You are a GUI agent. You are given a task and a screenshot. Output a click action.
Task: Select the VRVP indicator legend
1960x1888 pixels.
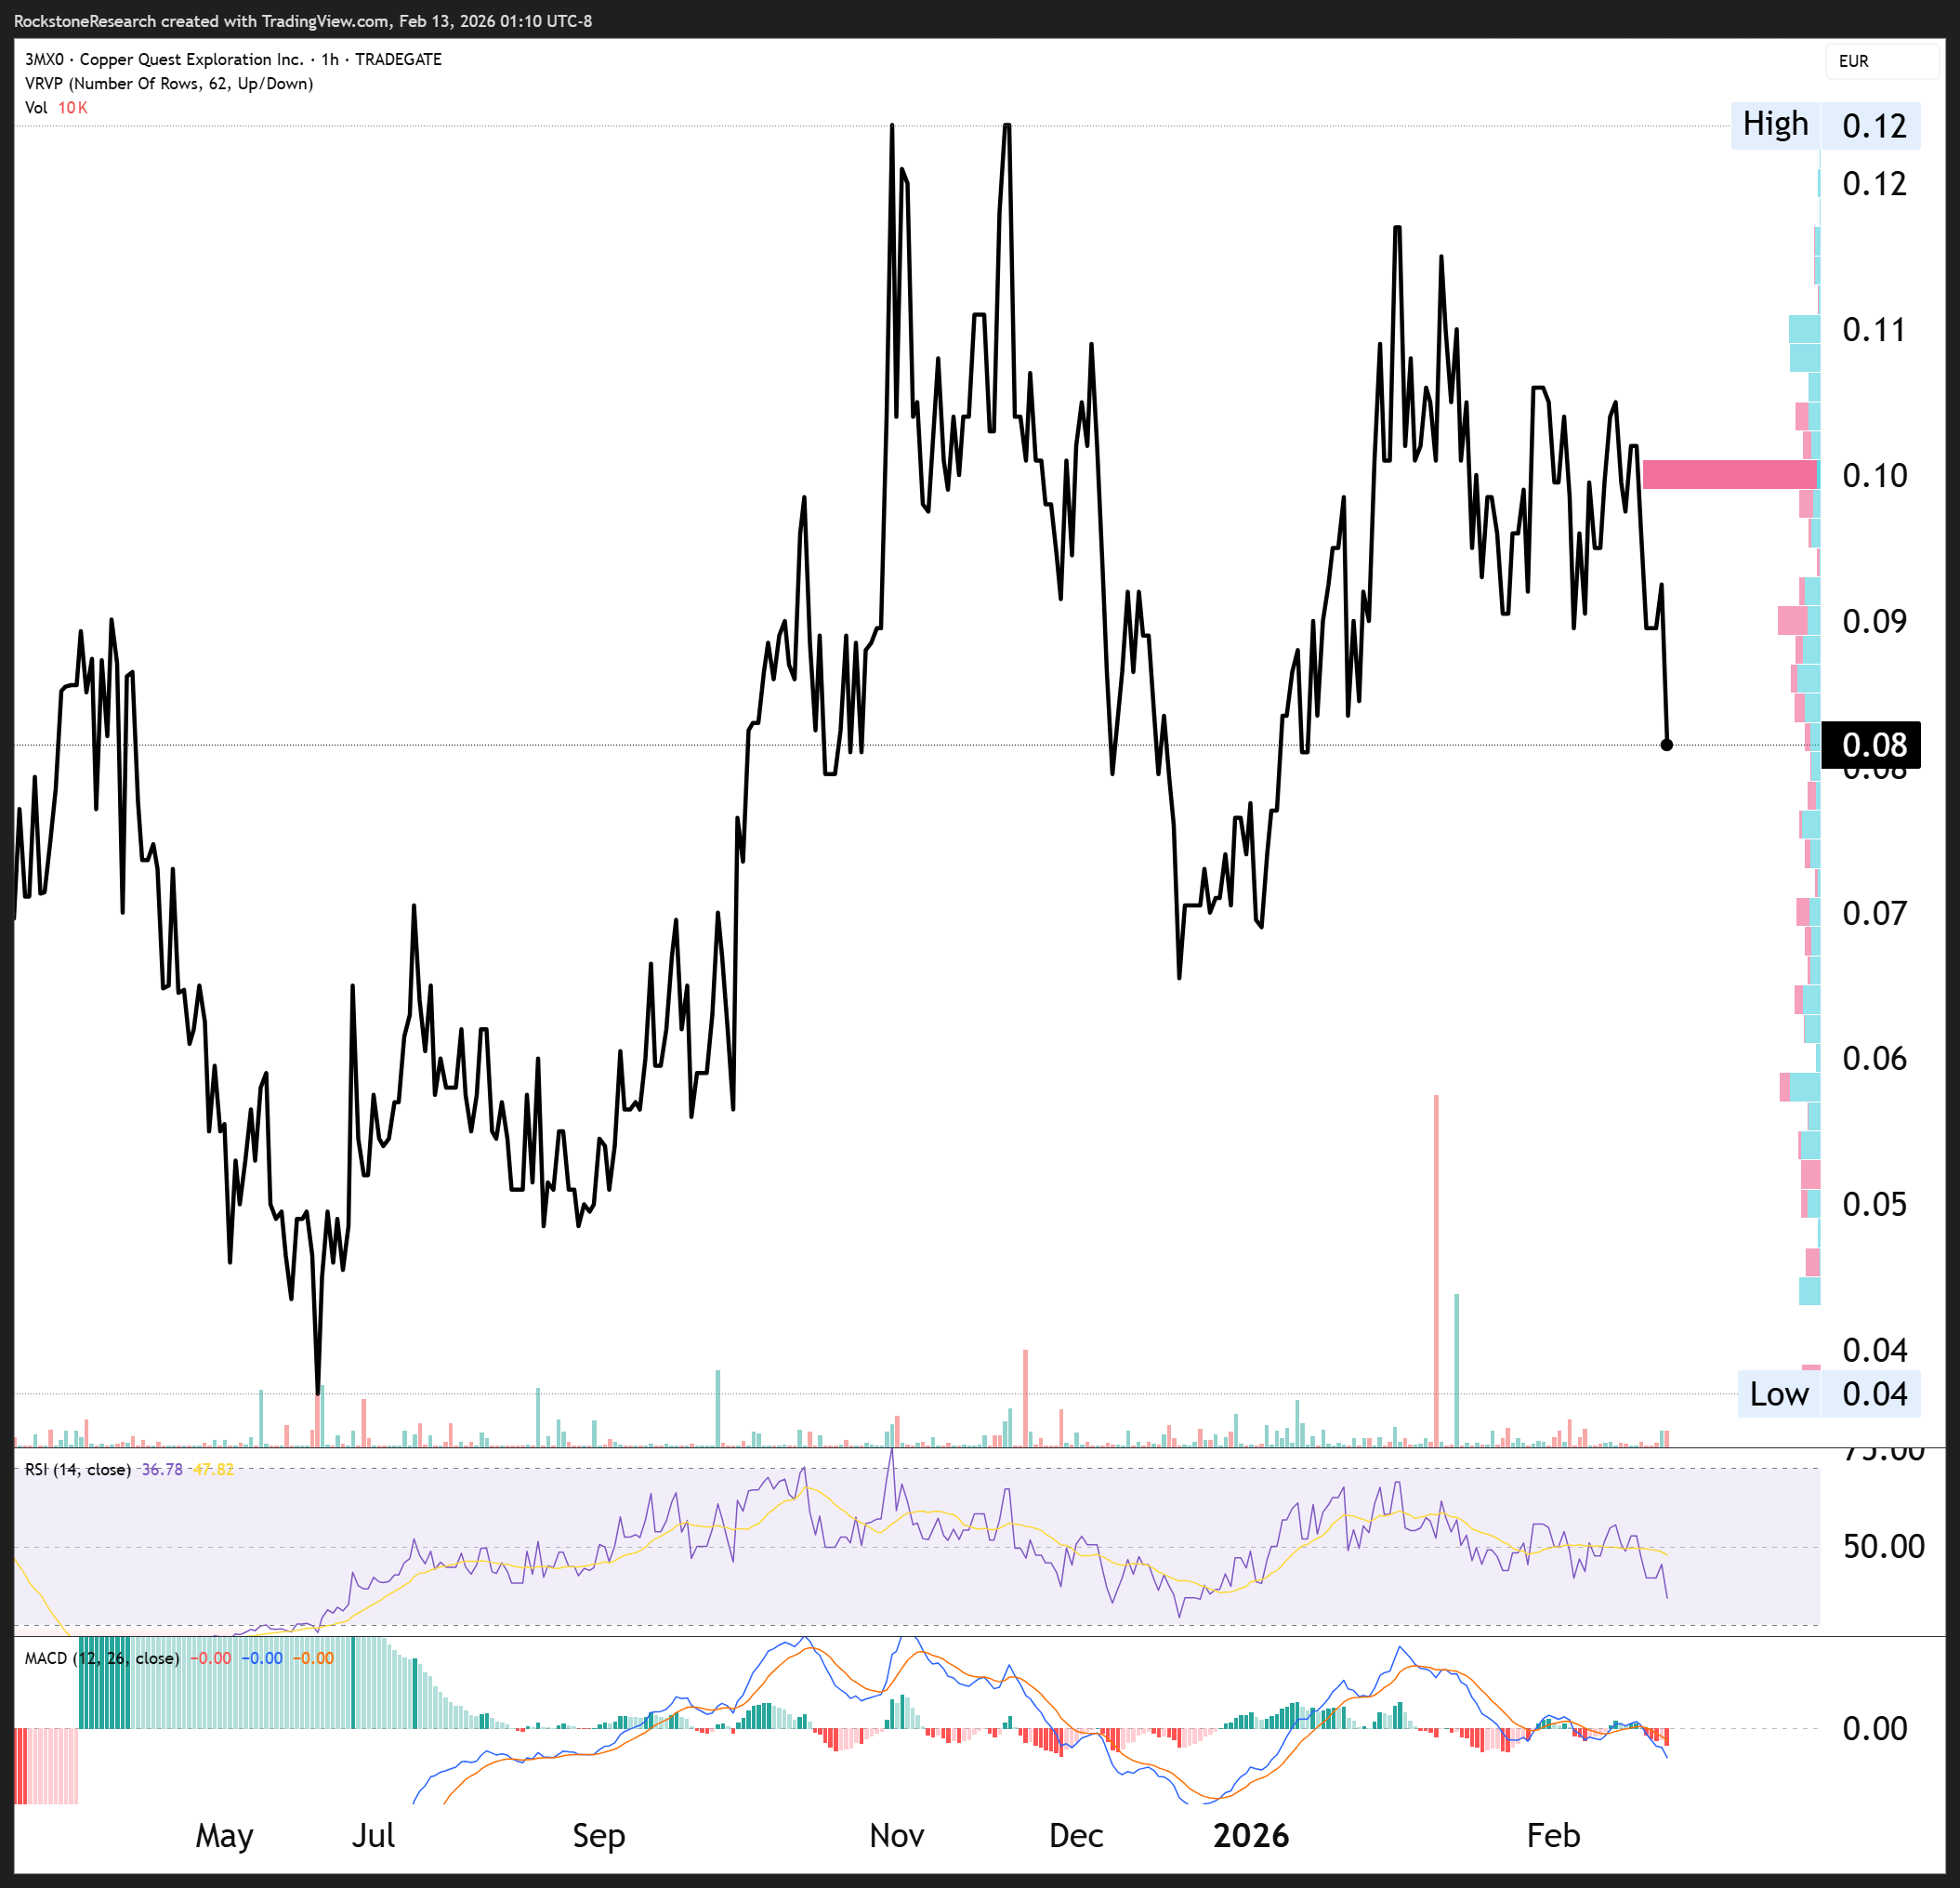click(168, 83)
